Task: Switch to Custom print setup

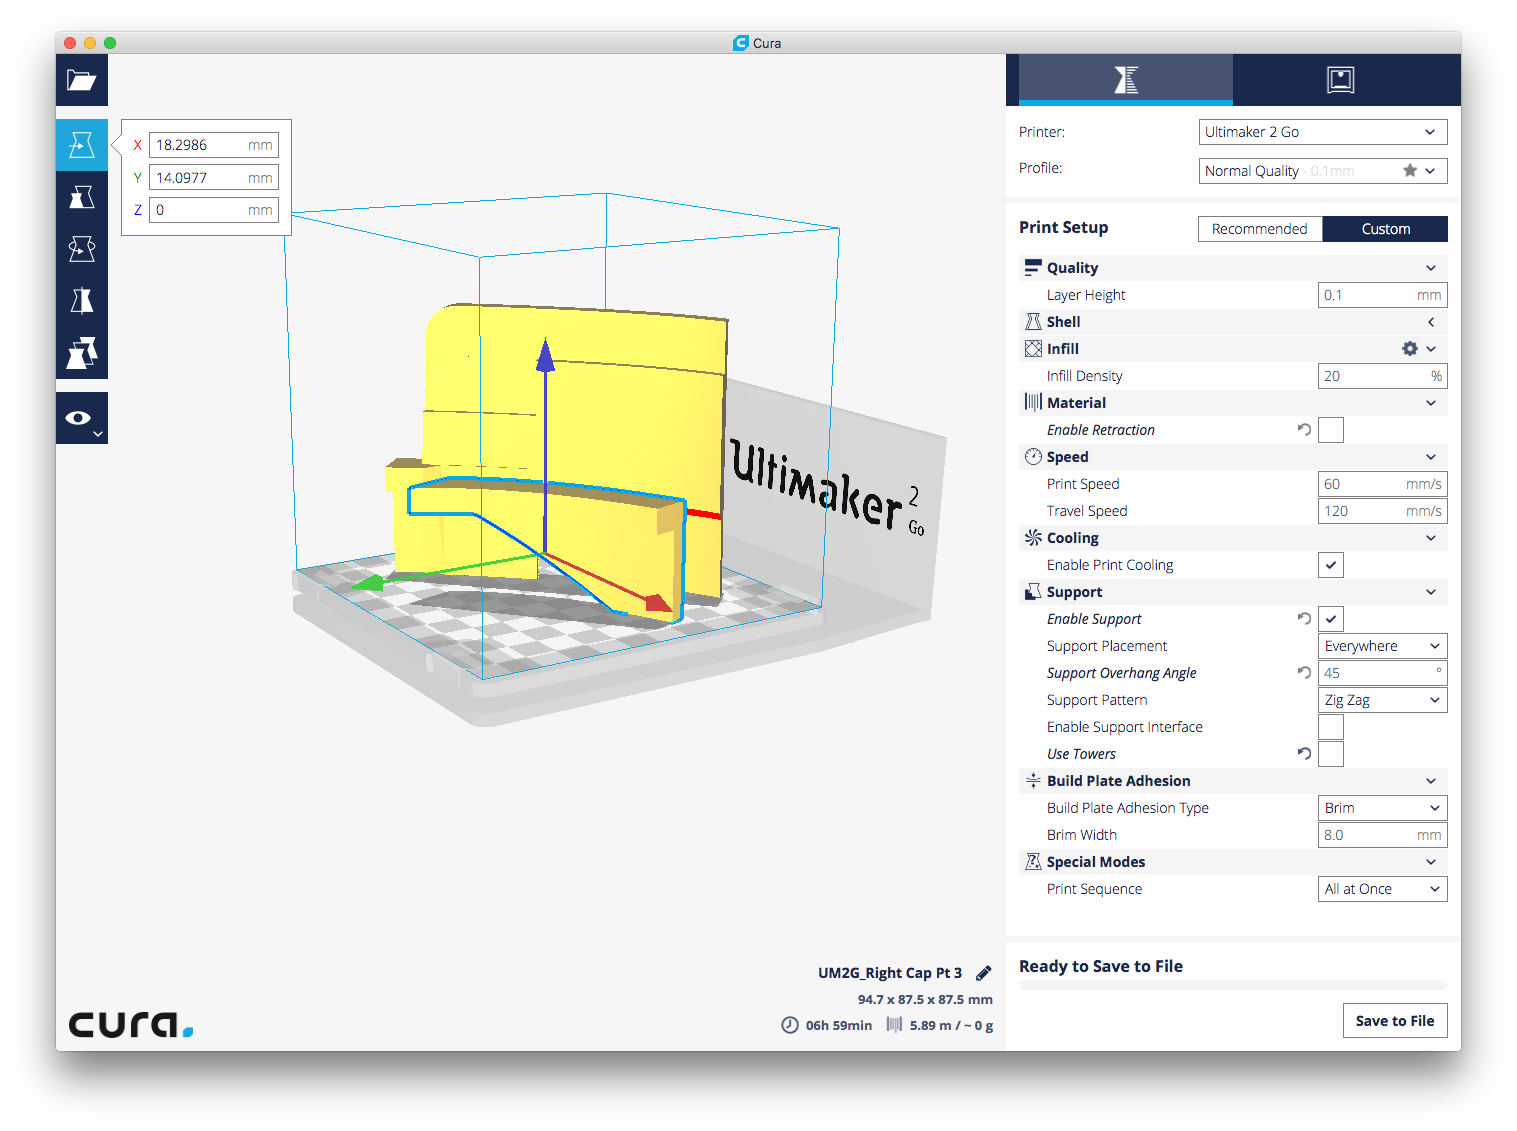Action: tap(1385, 229)
